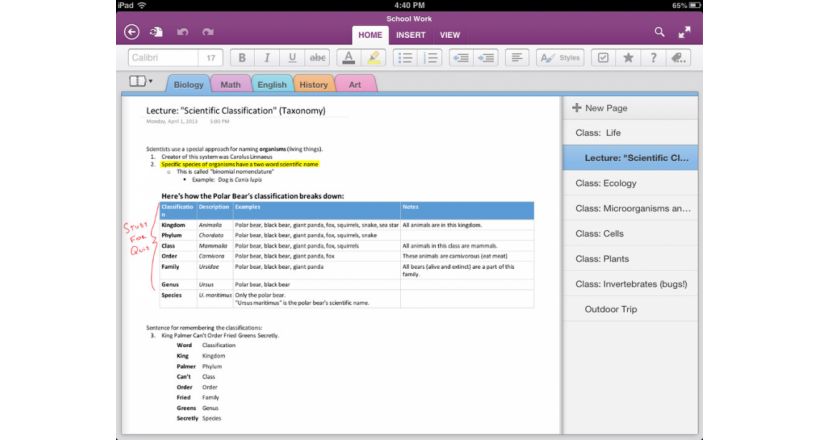The image size is (820, 440).
Task: Increase the indent level
Action: click(x=486, y=58)
